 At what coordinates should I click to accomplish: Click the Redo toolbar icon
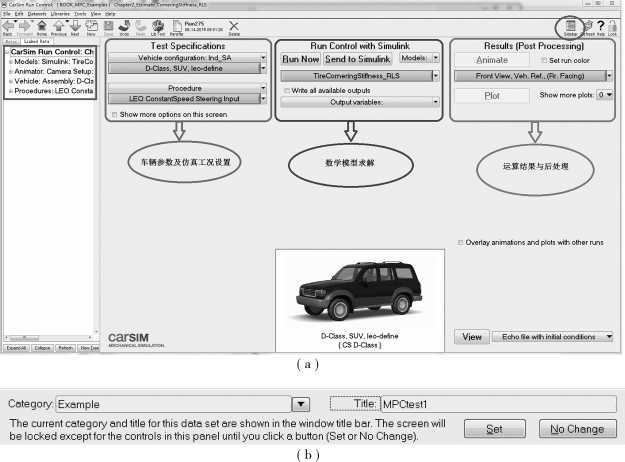(x=140, y=26)
